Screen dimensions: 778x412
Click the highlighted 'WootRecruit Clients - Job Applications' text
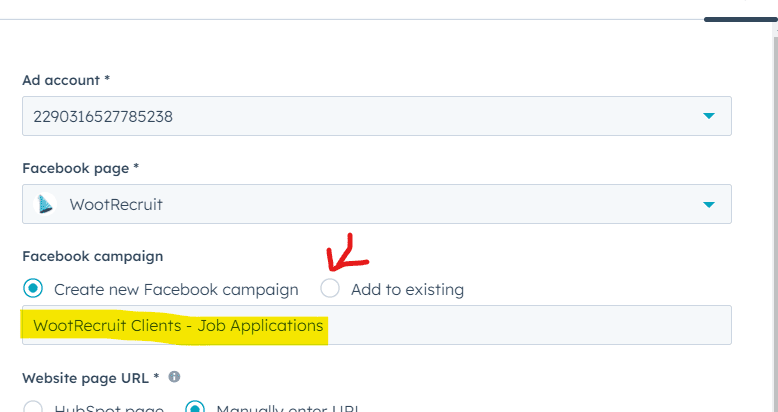178,326
